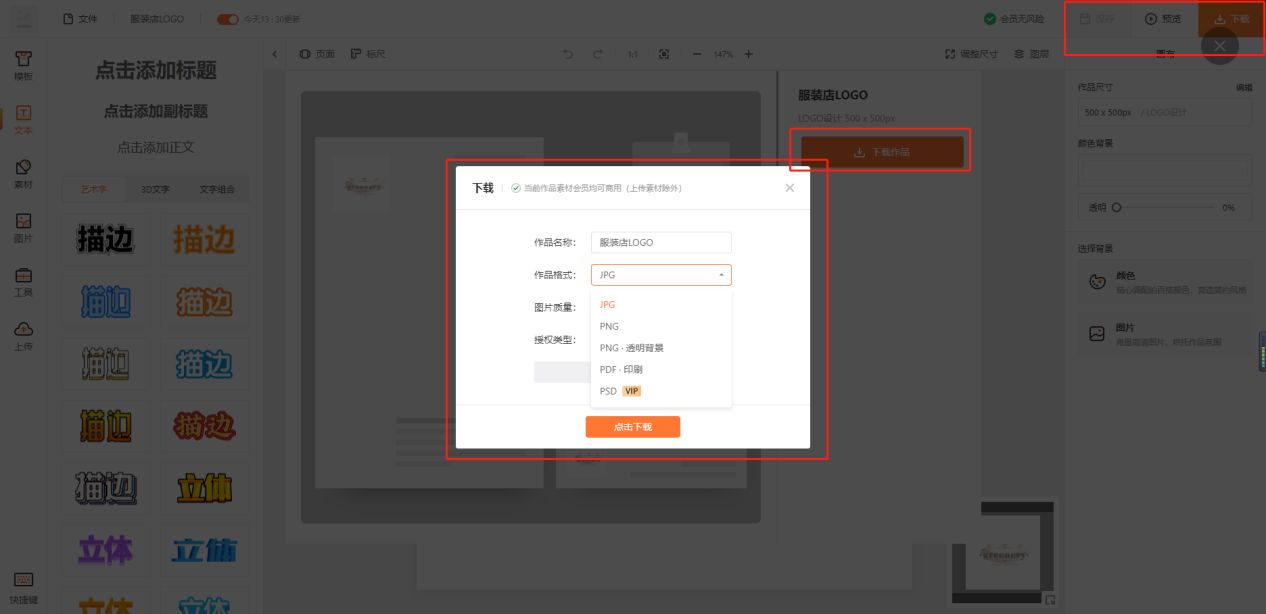
Task: Click the 保存 save button
Action: [1097, 19]
